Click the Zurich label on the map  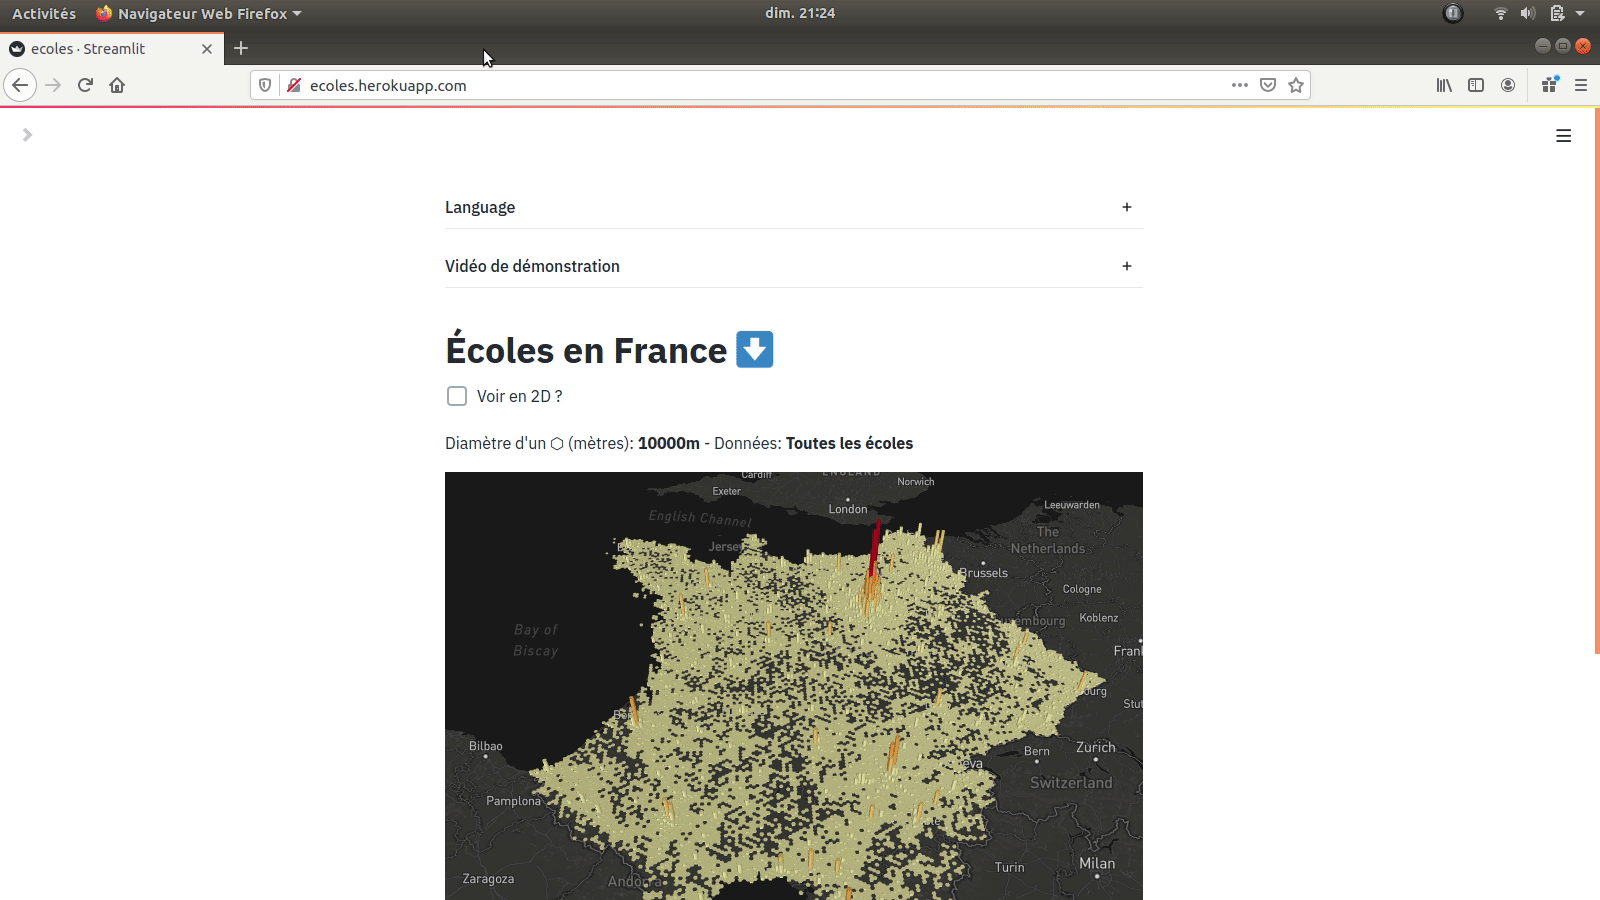point(1096,747)
